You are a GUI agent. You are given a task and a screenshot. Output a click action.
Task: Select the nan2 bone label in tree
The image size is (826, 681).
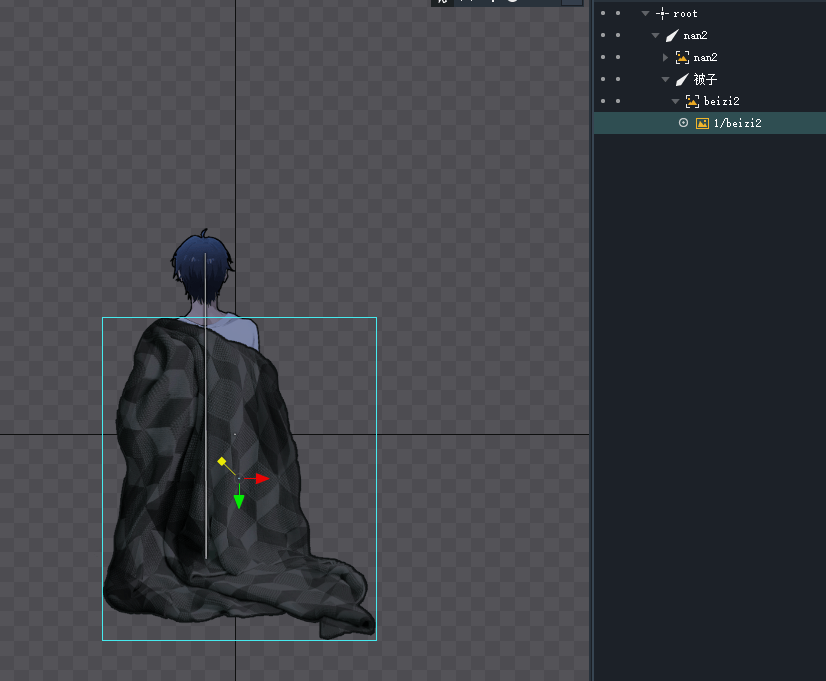tap(695, 35)
